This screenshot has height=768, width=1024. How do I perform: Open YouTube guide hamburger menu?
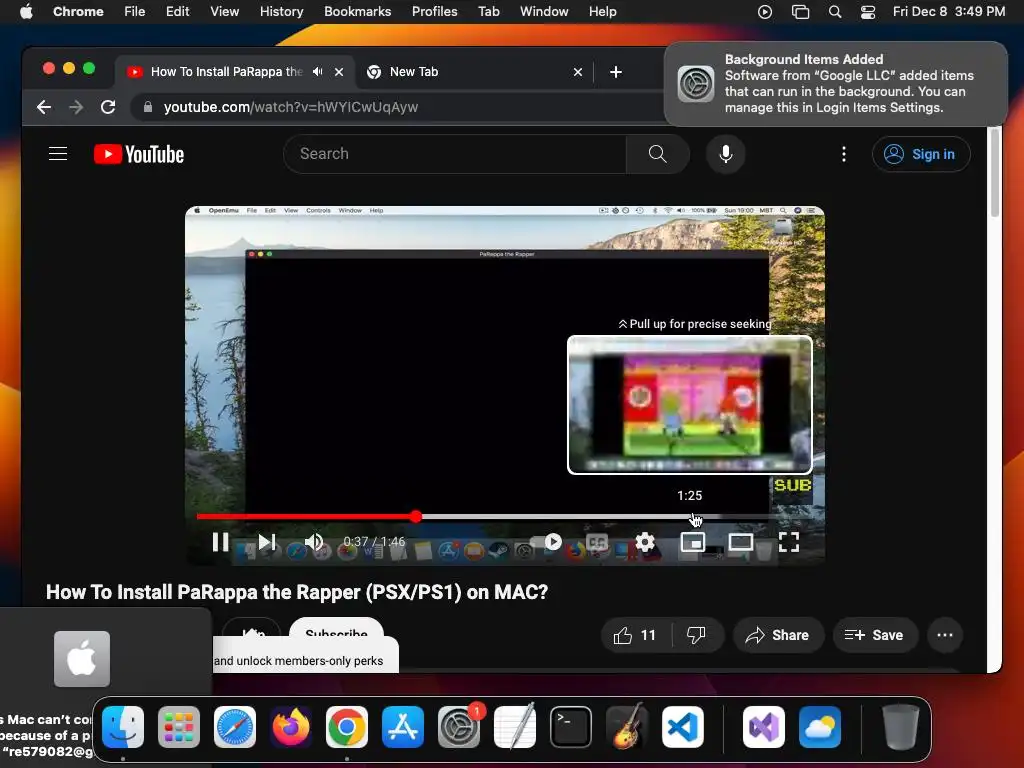pos(58,153)
